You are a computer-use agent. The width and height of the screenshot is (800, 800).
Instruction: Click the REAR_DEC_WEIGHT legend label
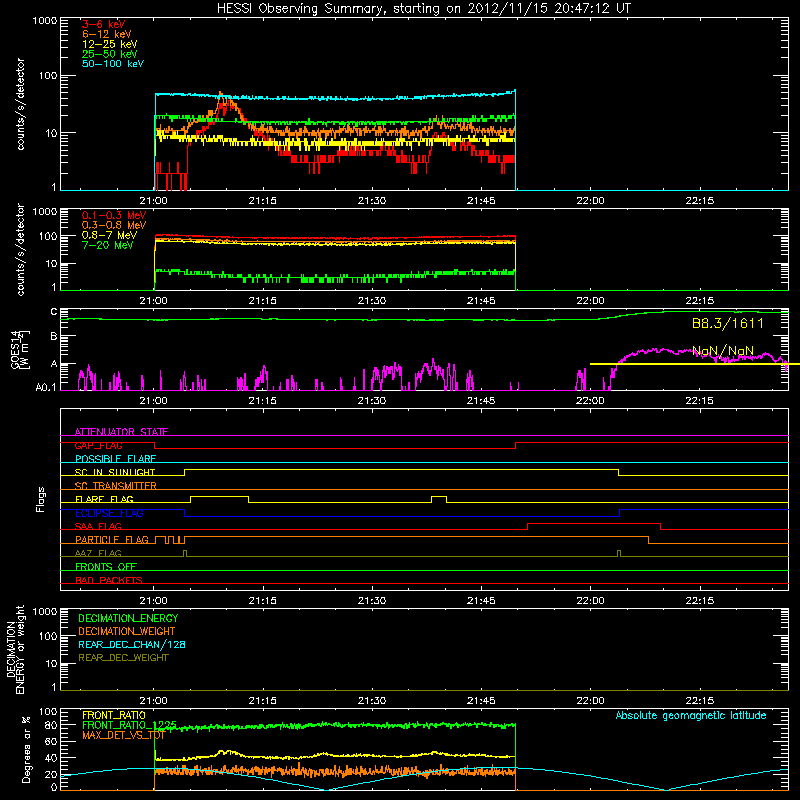click(123, 658)
